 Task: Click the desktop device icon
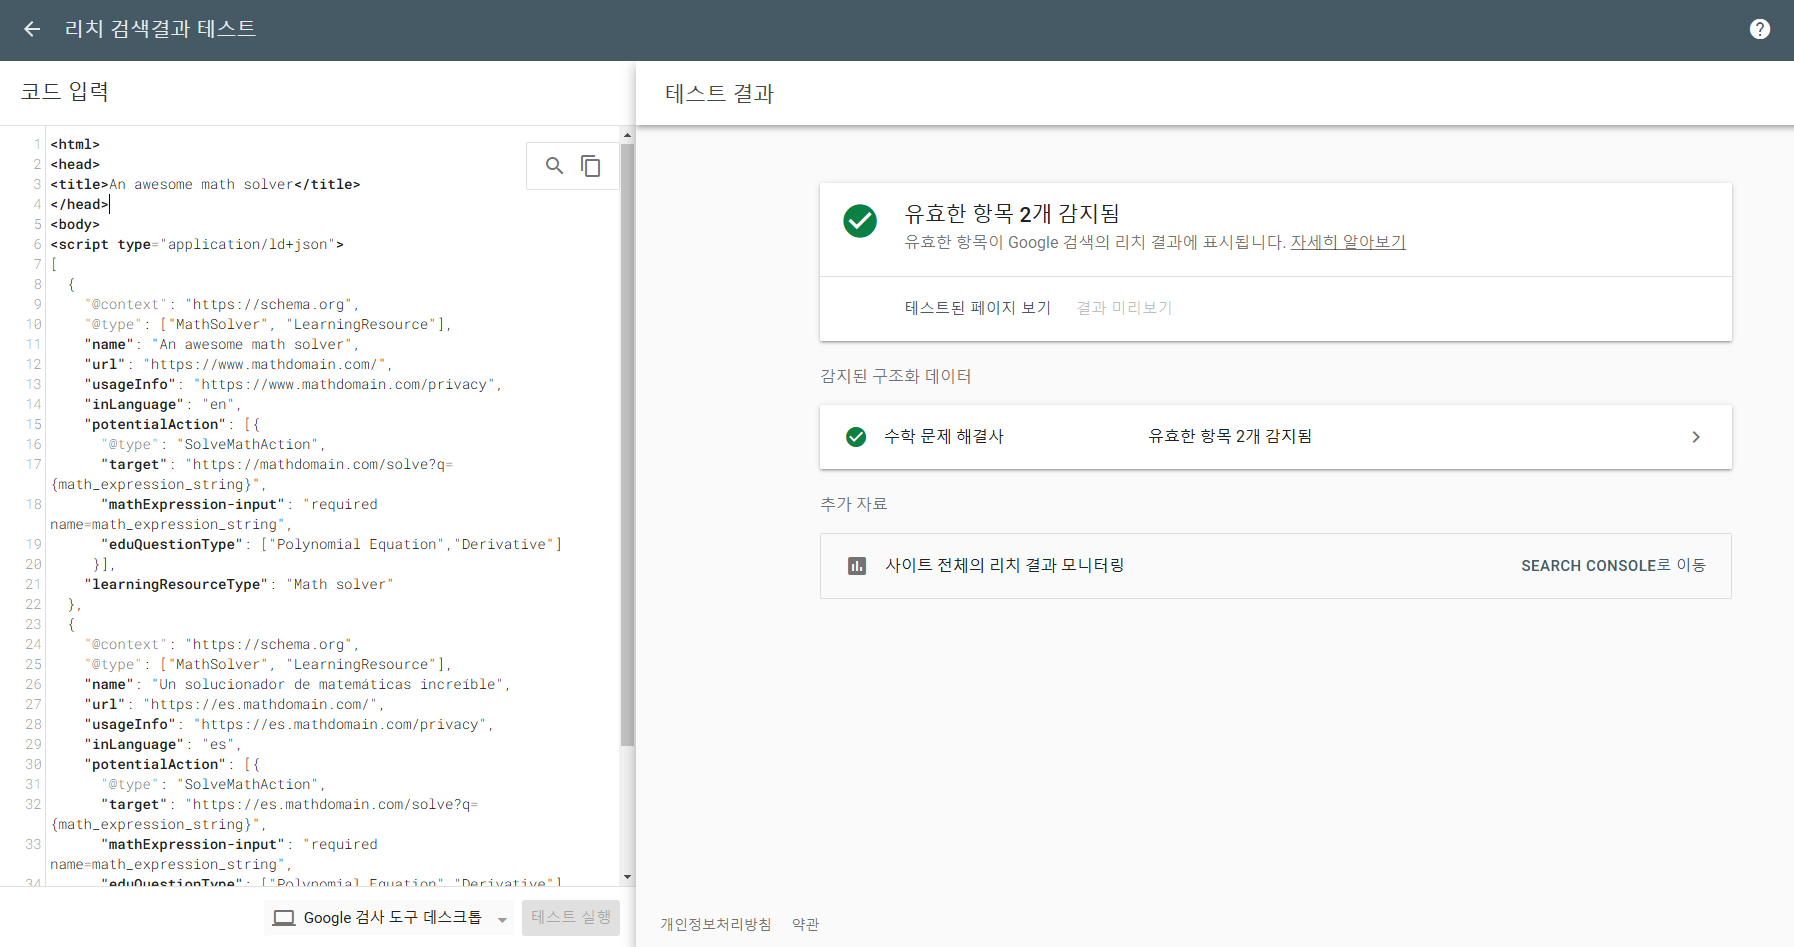tap(284, 918)
